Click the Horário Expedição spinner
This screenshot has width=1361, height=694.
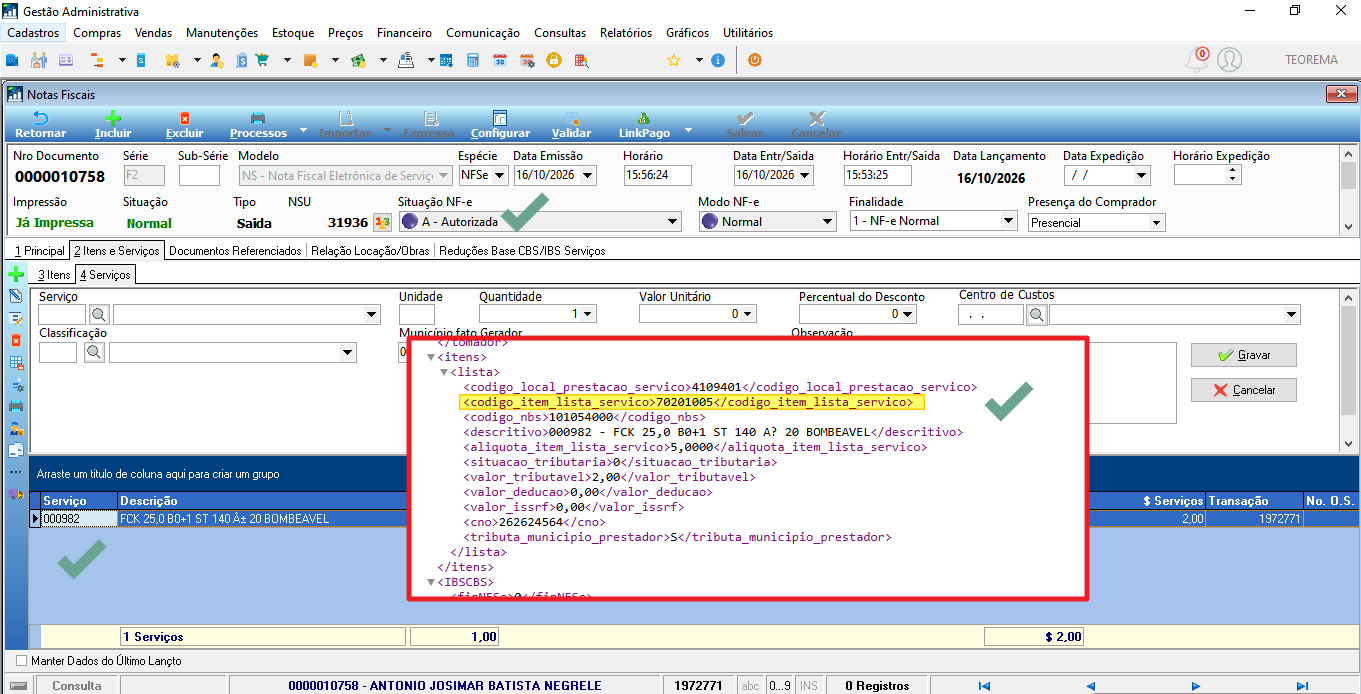[1232, 175]
